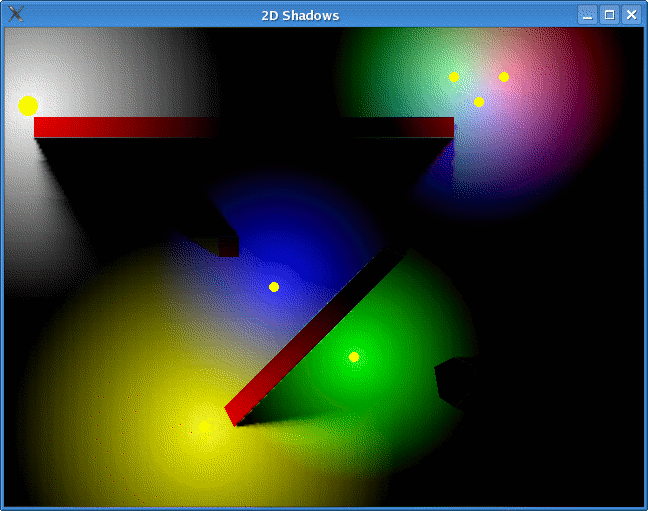The height and width of the screenshot is (511, 648).
Task: Click the yellow dot inside the blue light
Action: click(x=274, y=287)
